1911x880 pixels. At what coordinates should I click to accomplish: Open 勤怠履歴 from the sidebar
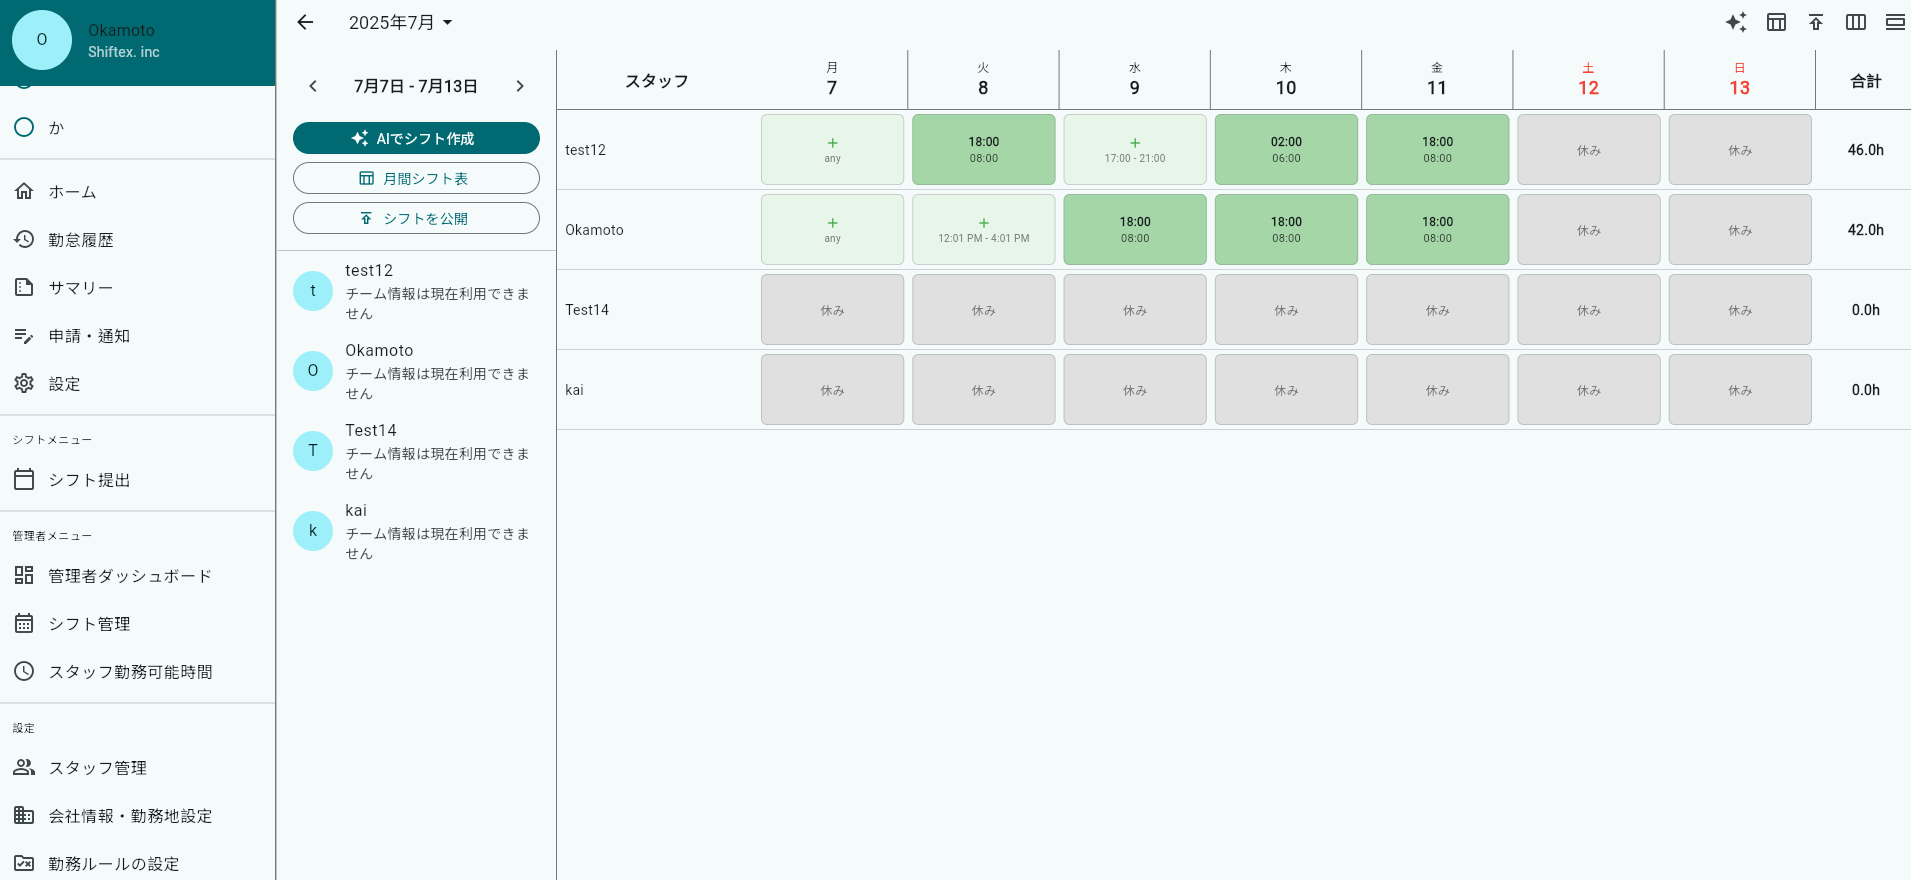tap(80, 240)
